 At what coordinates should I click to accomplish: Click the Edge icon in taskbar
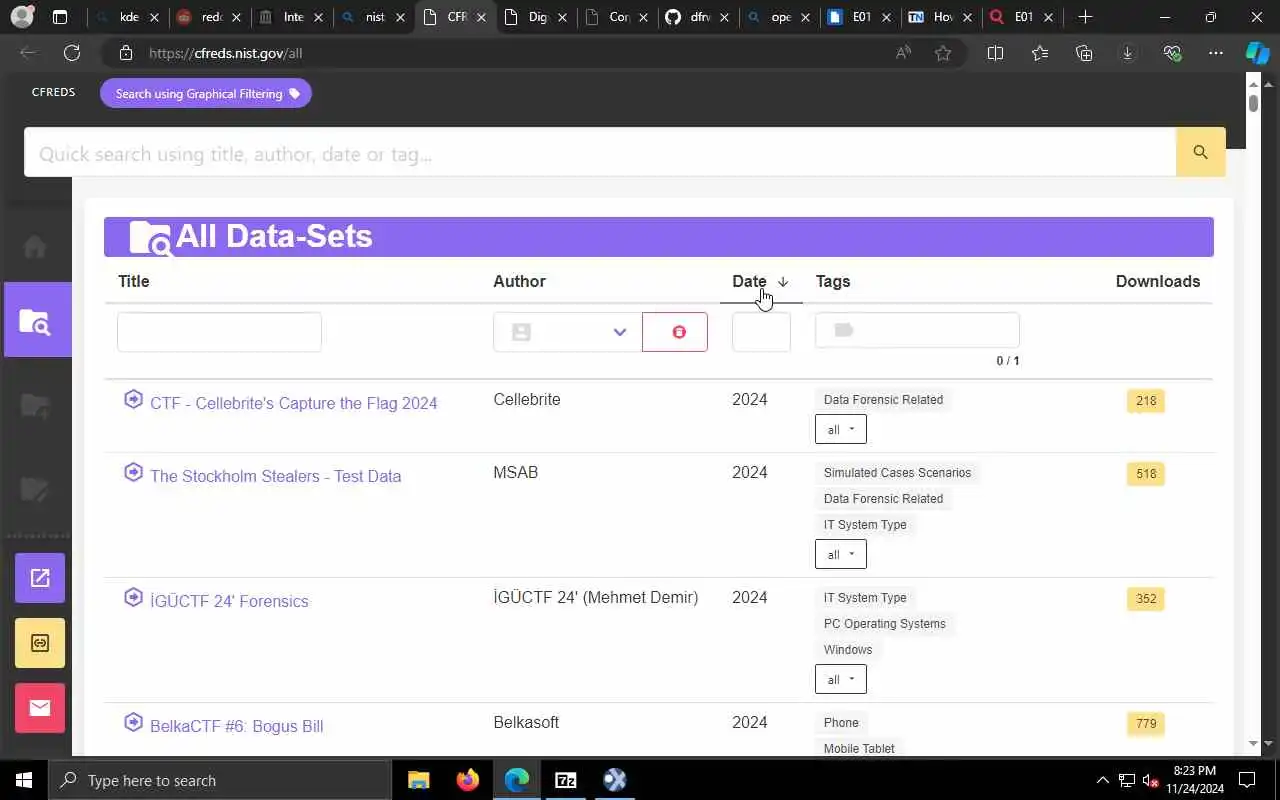(516, 780)
